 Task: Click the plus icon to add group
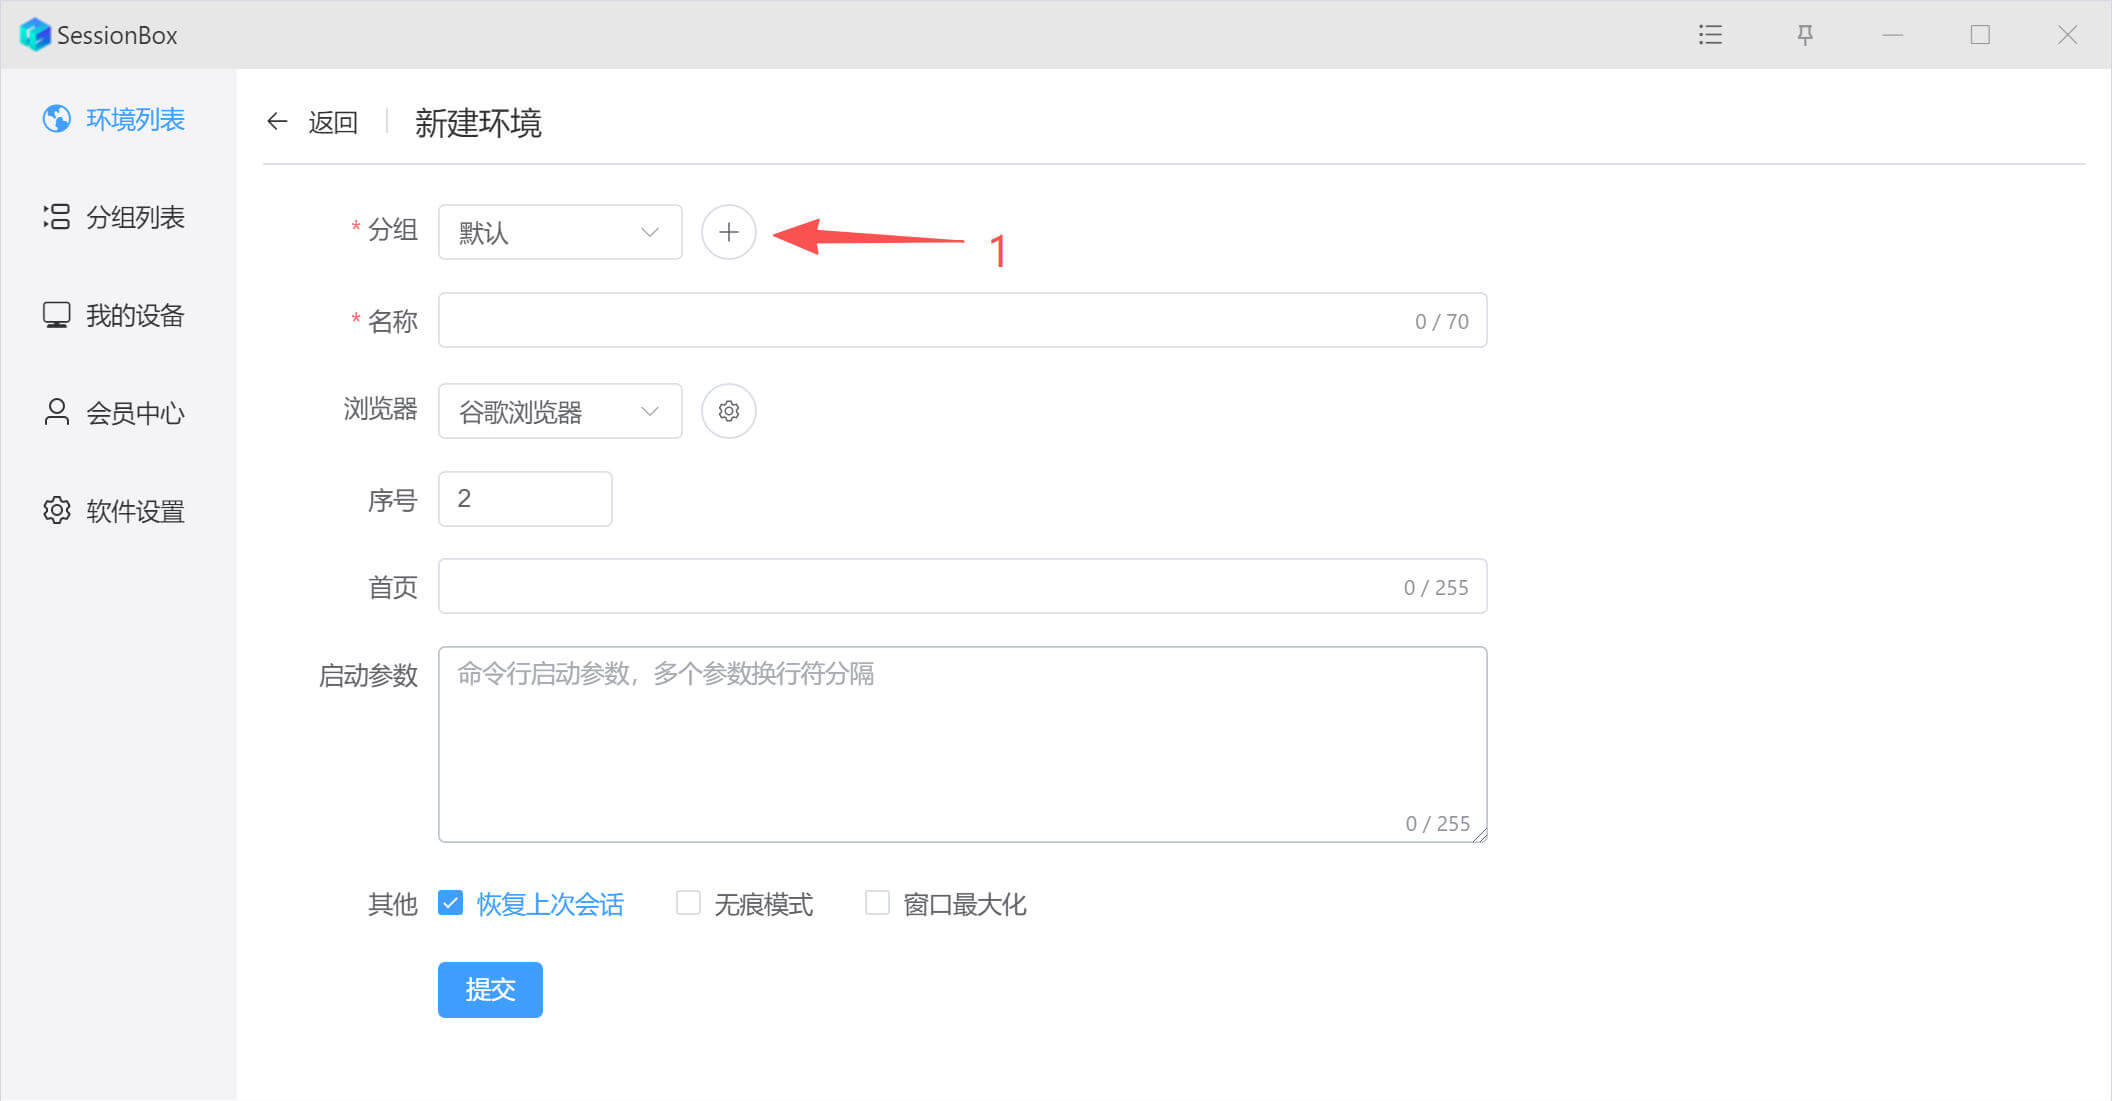click(728, 232)
